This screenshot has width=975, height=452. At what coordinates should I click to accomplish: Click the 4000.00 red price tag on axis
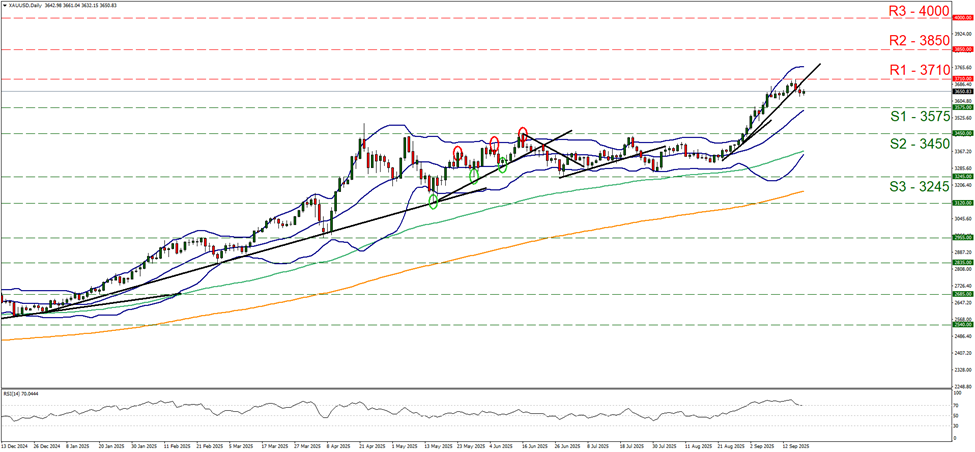[x=962, y=18]
